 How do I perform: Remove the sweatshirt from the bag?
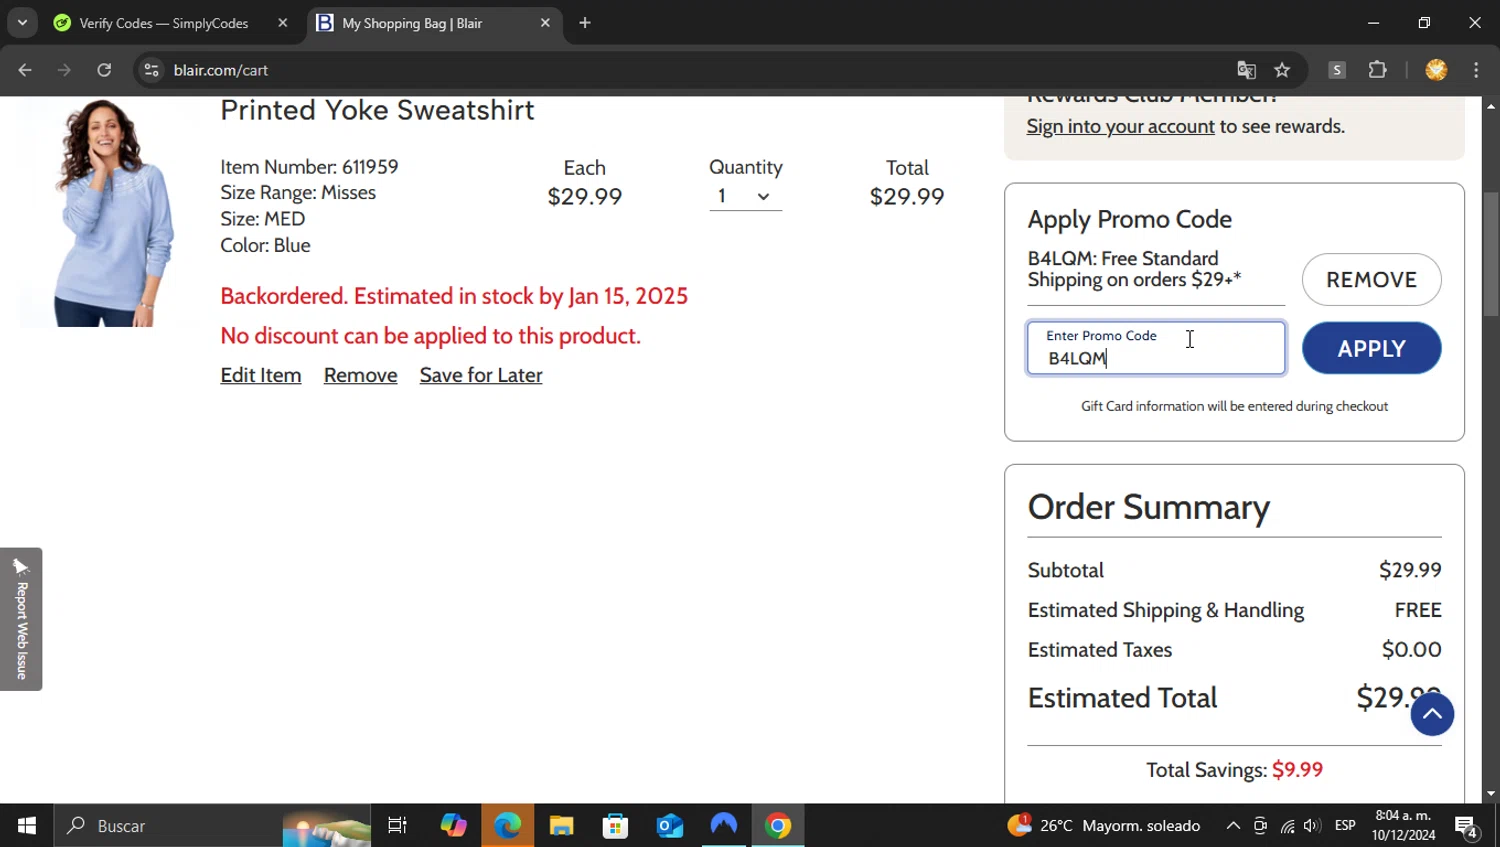[x=360, y=375]
